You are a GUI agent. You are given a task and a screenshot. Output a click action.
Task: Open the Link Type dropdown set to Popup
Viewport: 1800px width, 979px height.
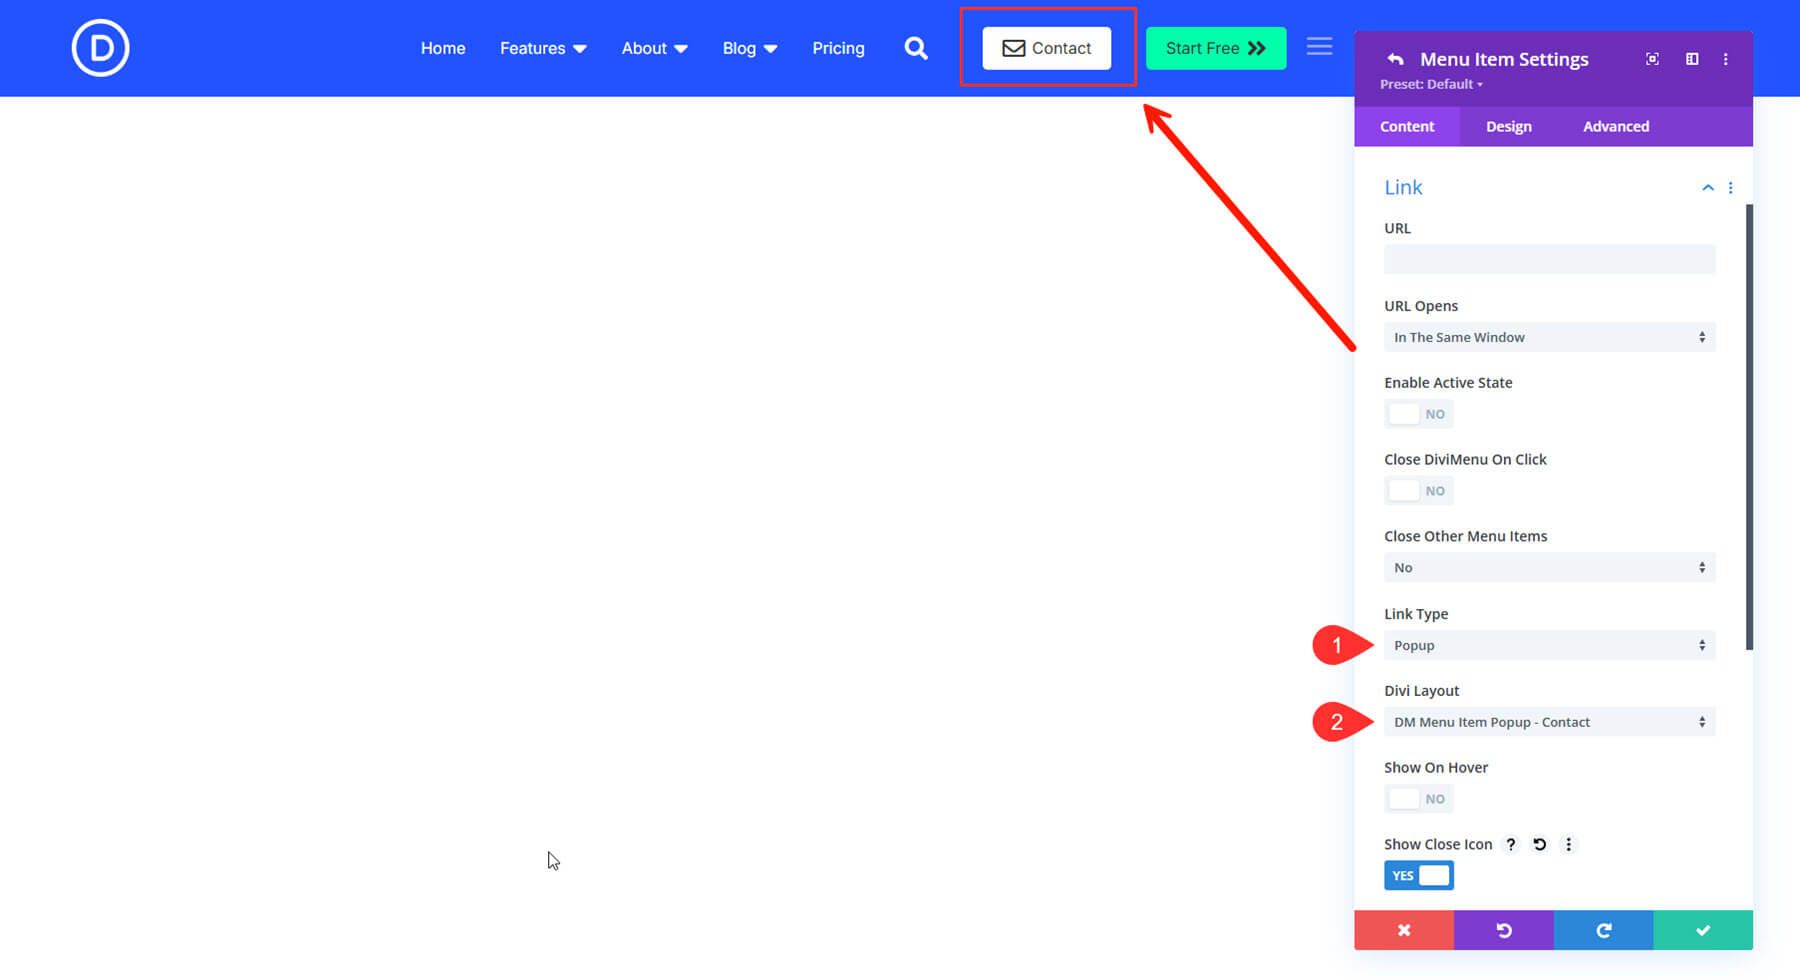point(1549,645)
